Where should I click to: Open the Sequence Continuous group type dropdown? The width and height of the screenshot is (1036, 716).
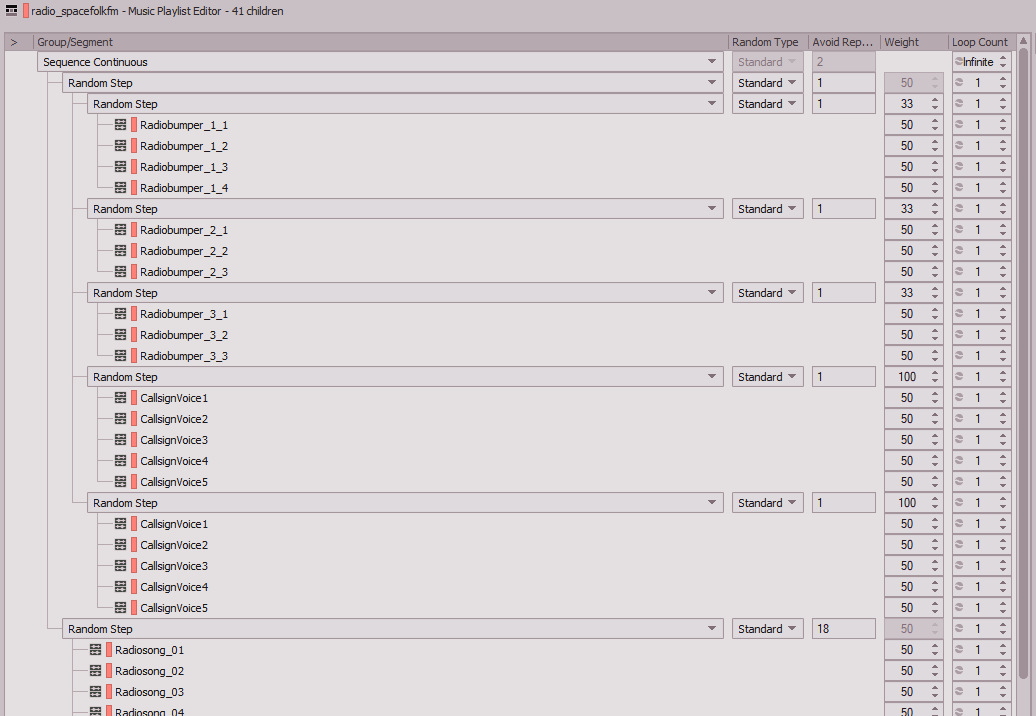click(712, 61)
